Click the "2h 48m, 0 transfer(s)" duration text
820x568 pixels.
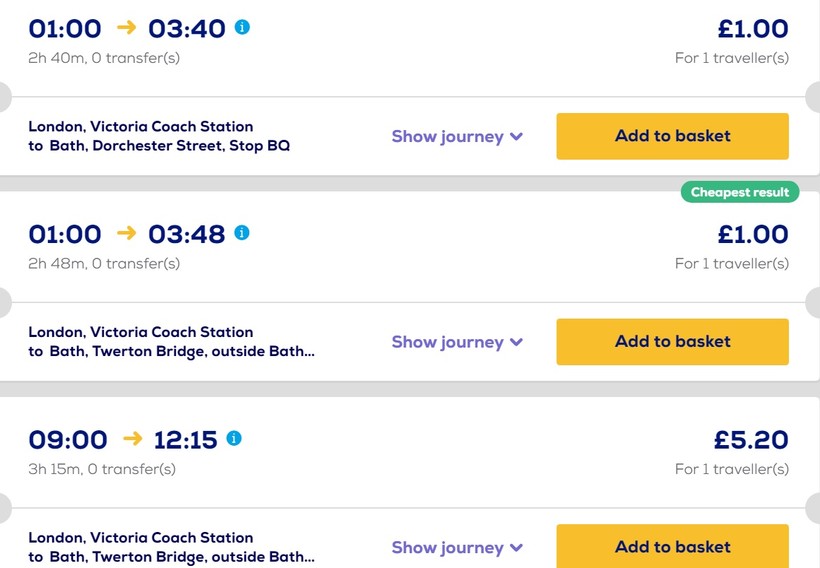(104, 264)
